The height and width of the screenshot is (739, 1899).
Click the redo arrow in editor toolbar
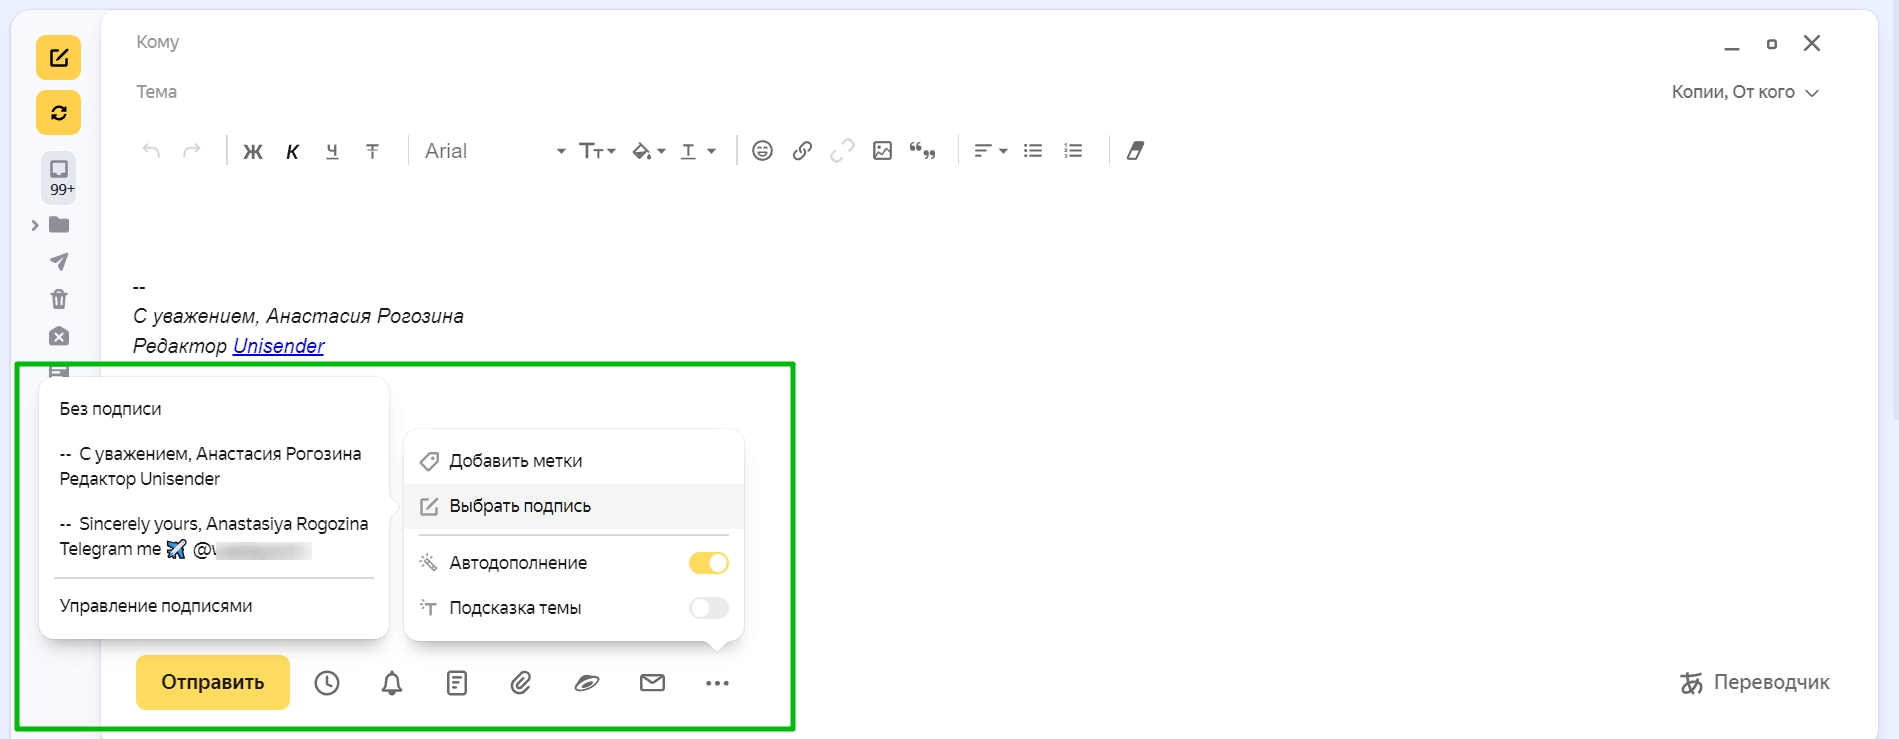click(191, 151)
